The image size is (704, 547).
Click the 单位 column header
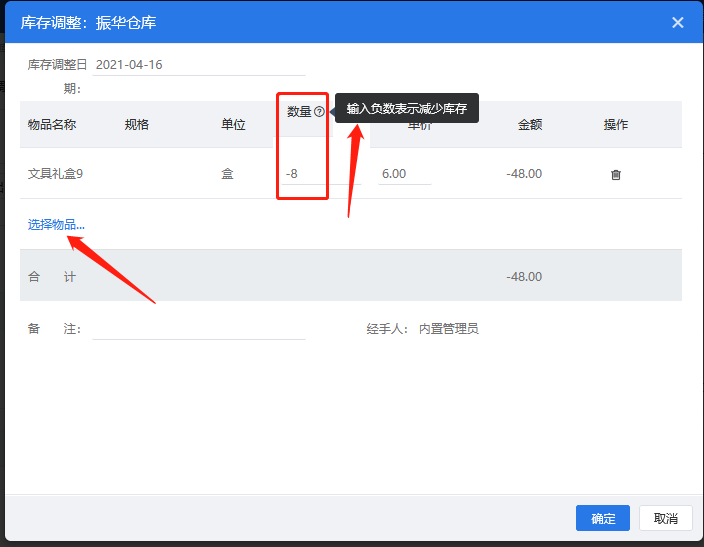click(x=233, y=124)
